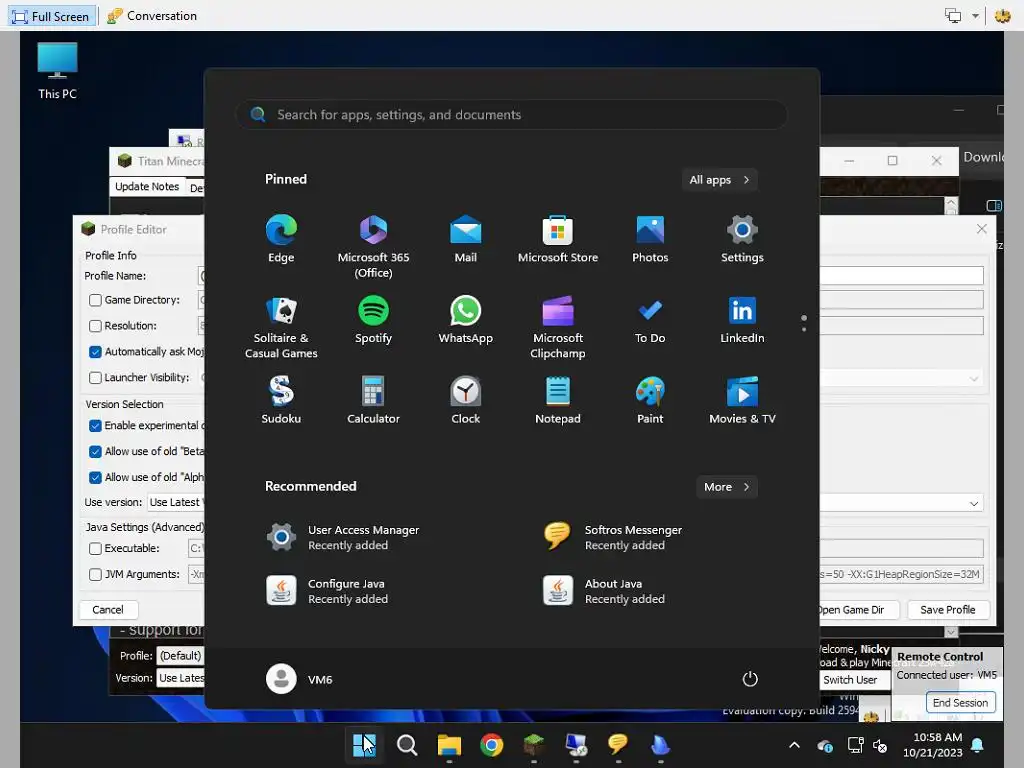Open the Clock app
1024x768 pixels.
point(466,400)
